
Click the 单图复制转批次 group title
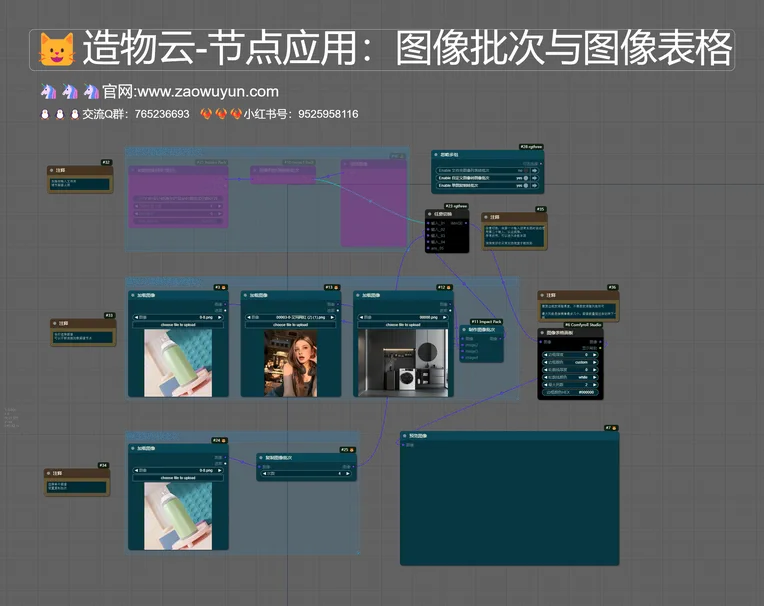coord(153,437)
